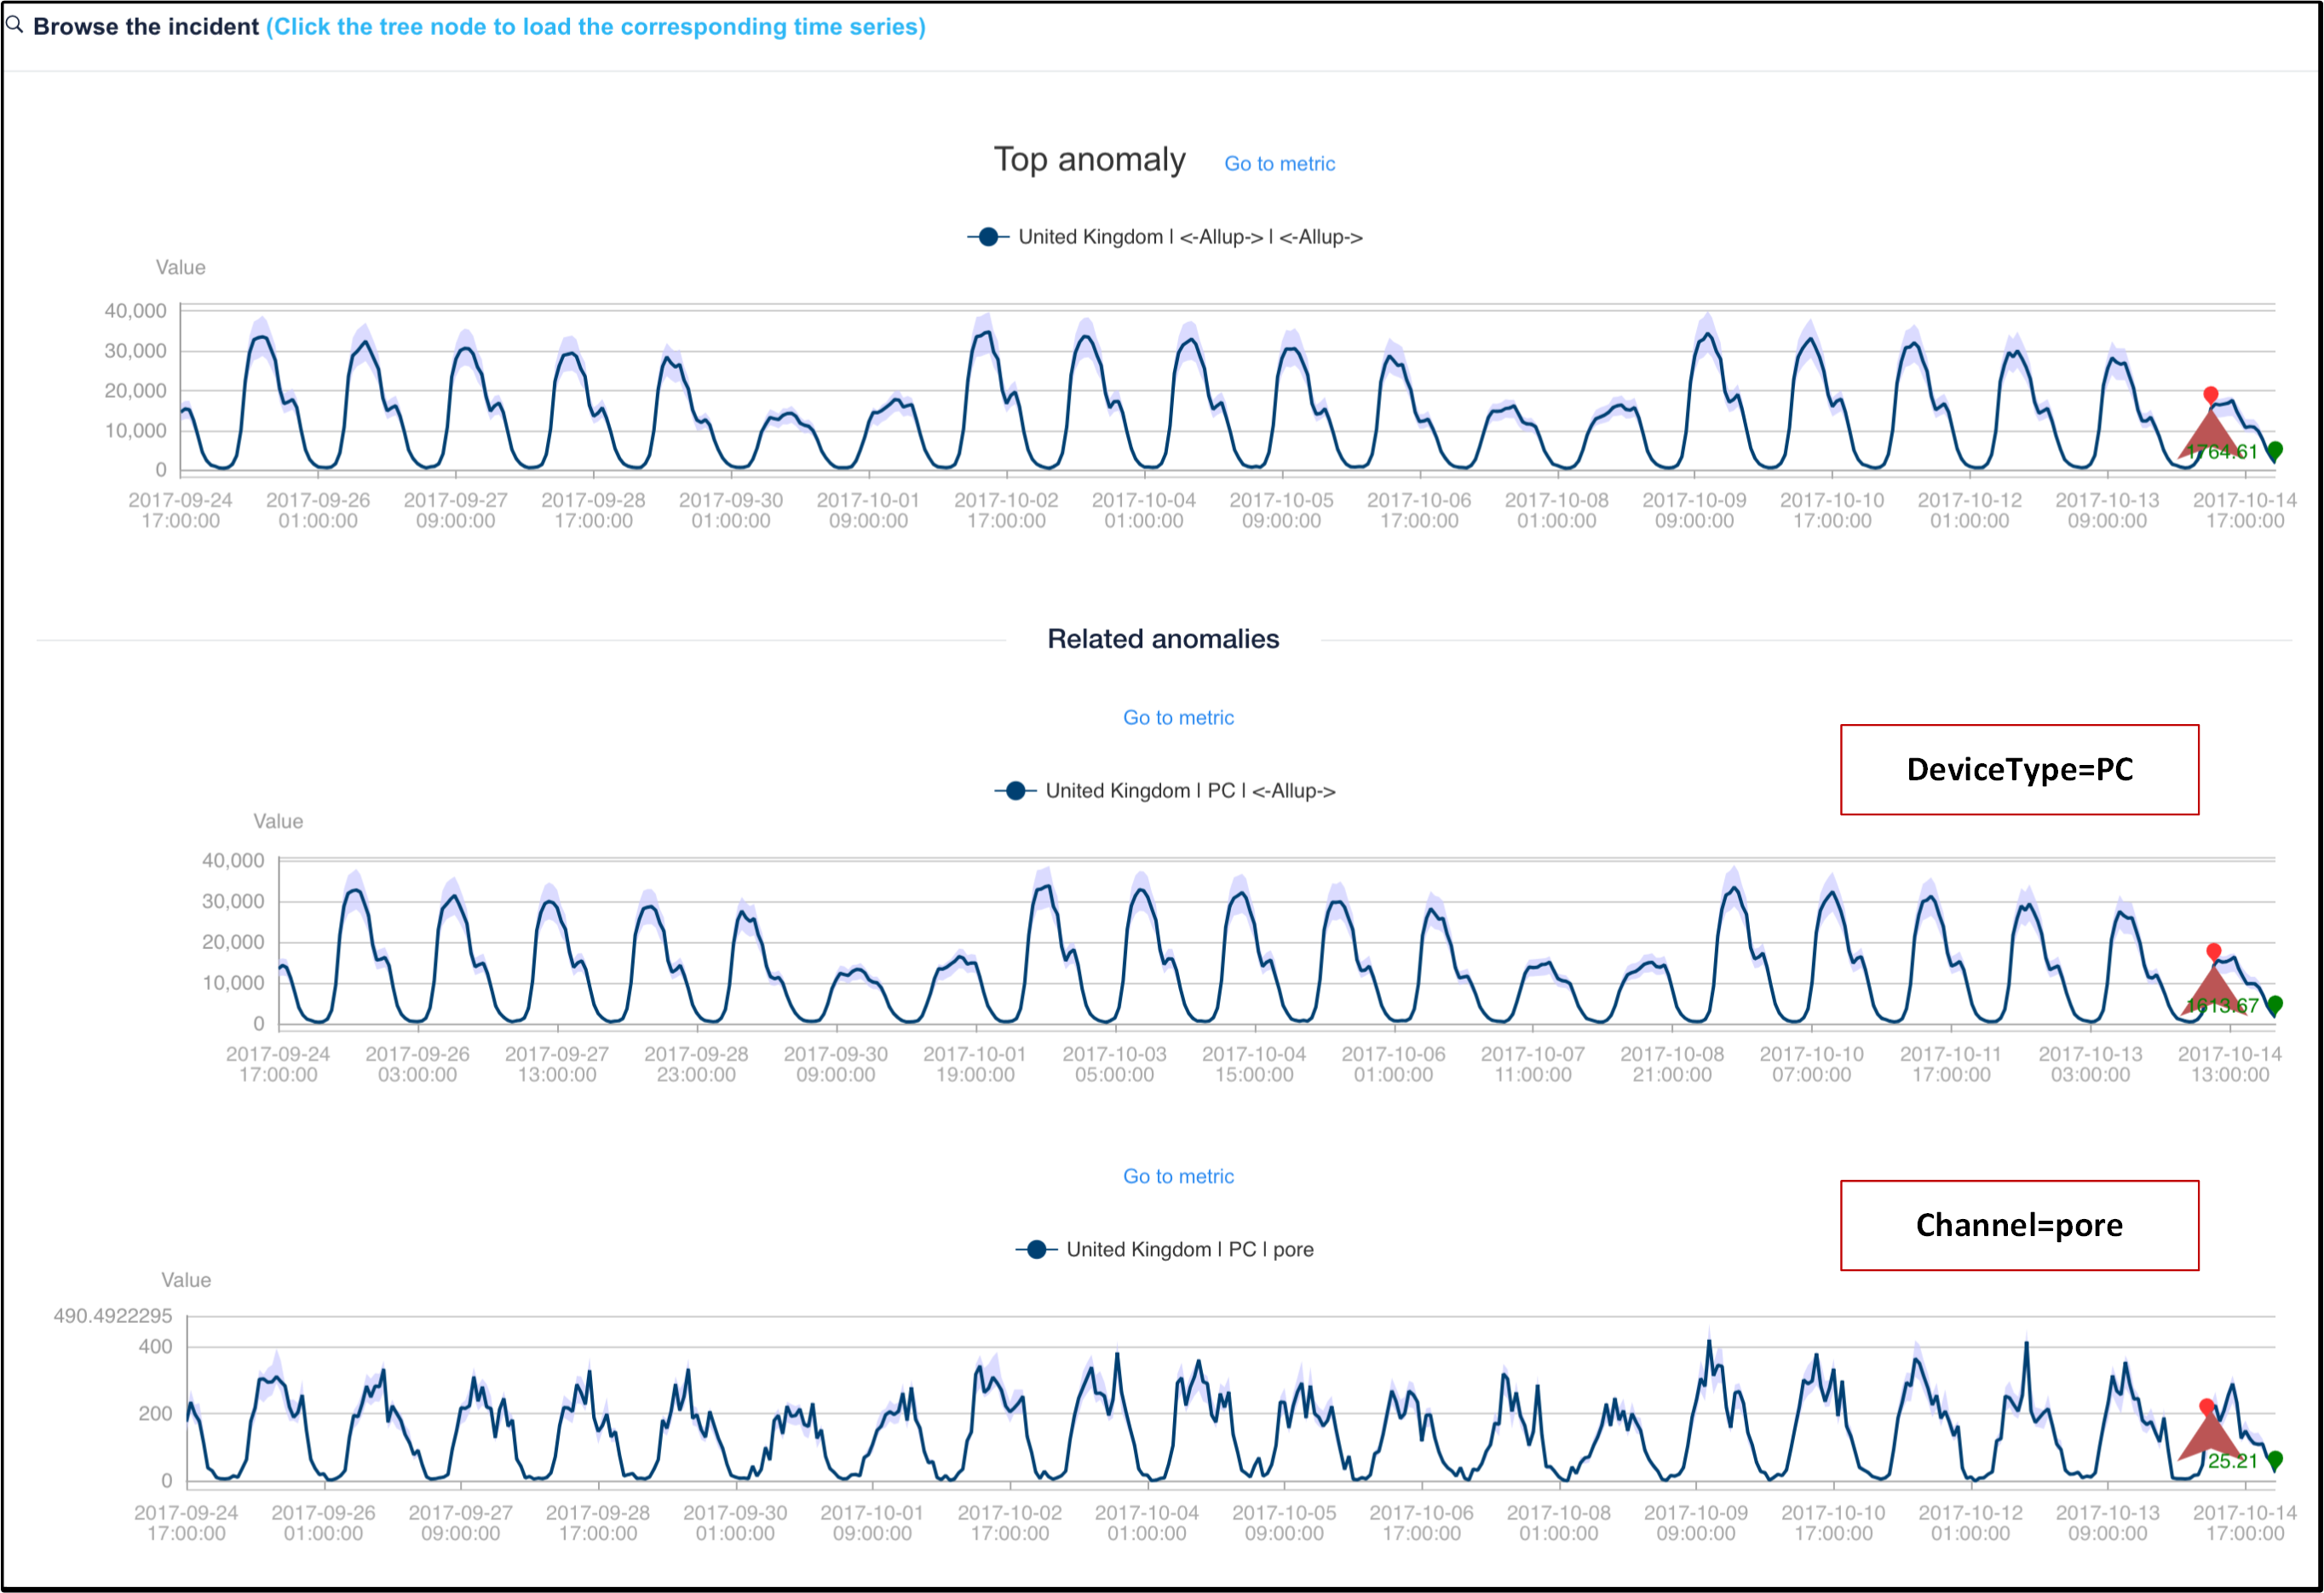Toggle United Kingdom Allup legend series marker
The width and height of the screenshot is (2324, 1593).
(987, 237)
